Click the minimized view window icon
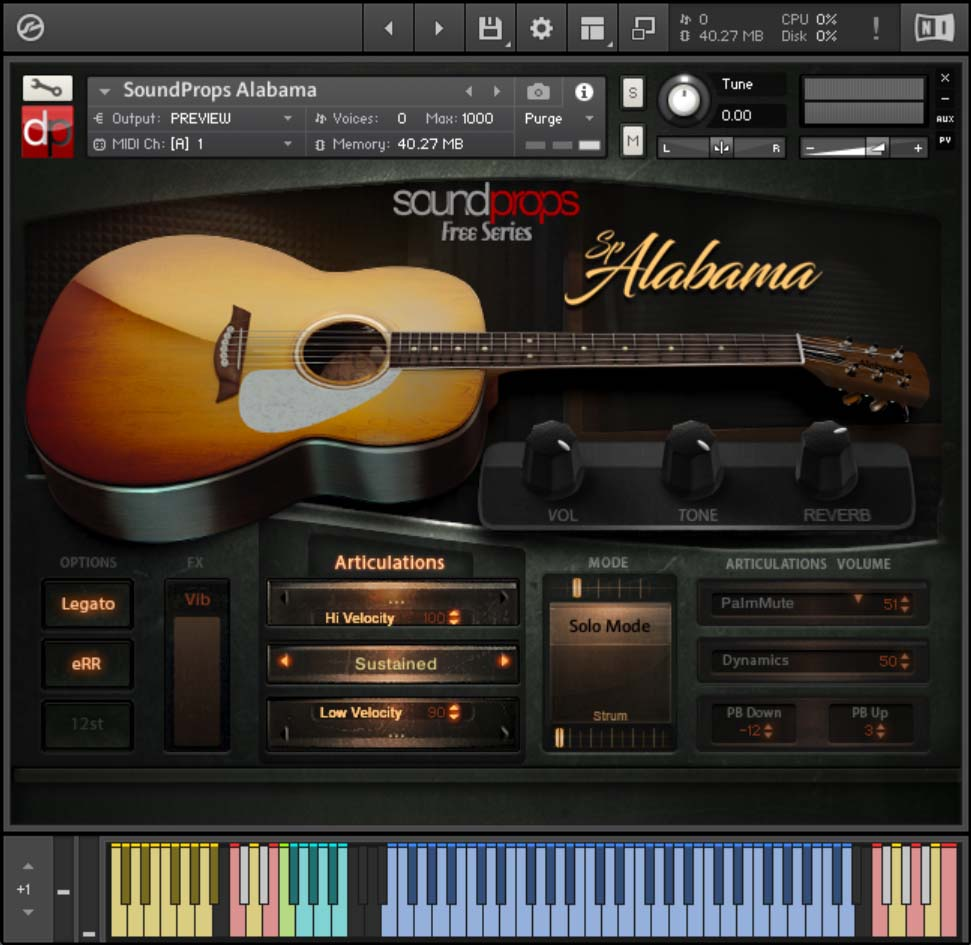Screen dimensions: 971x945 coord(643,29)
